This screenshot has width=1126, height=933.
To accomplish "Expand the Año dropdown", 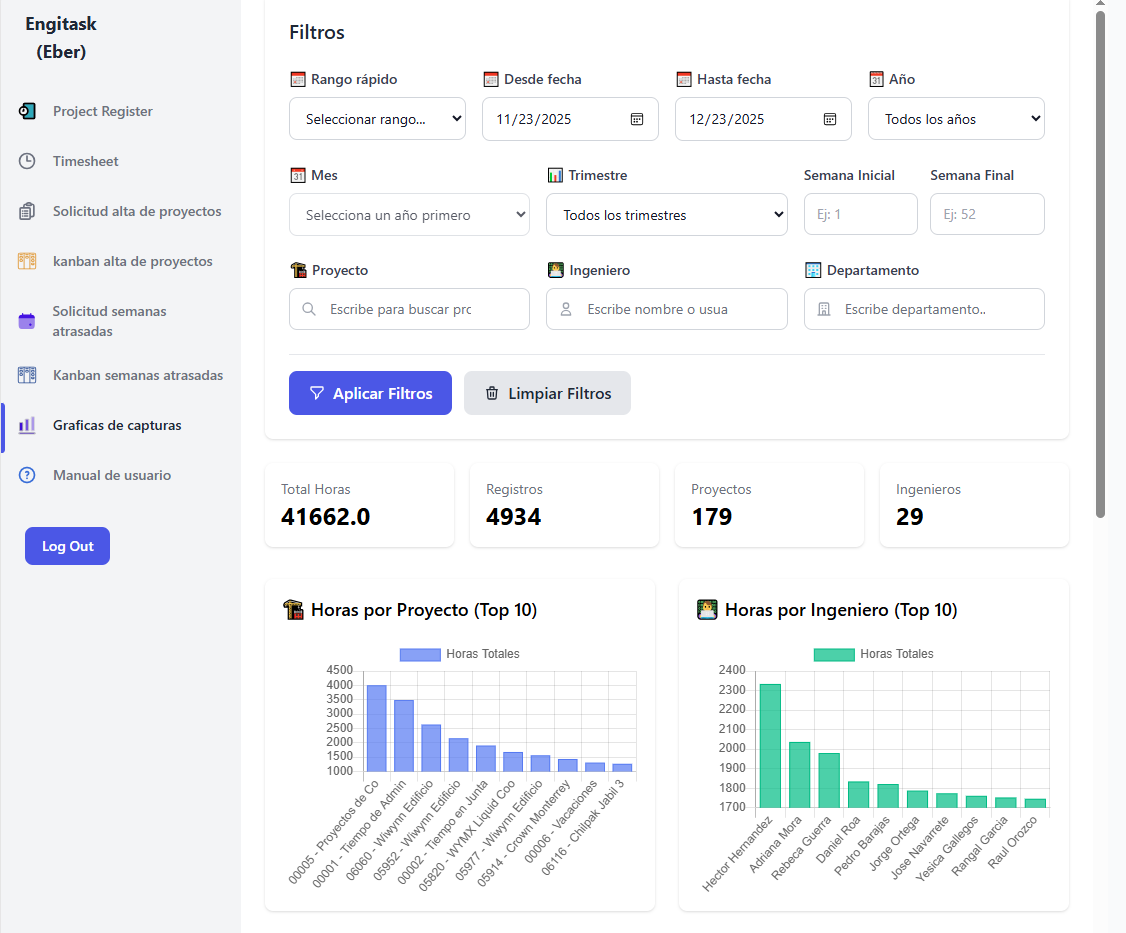I will [955, 119].
